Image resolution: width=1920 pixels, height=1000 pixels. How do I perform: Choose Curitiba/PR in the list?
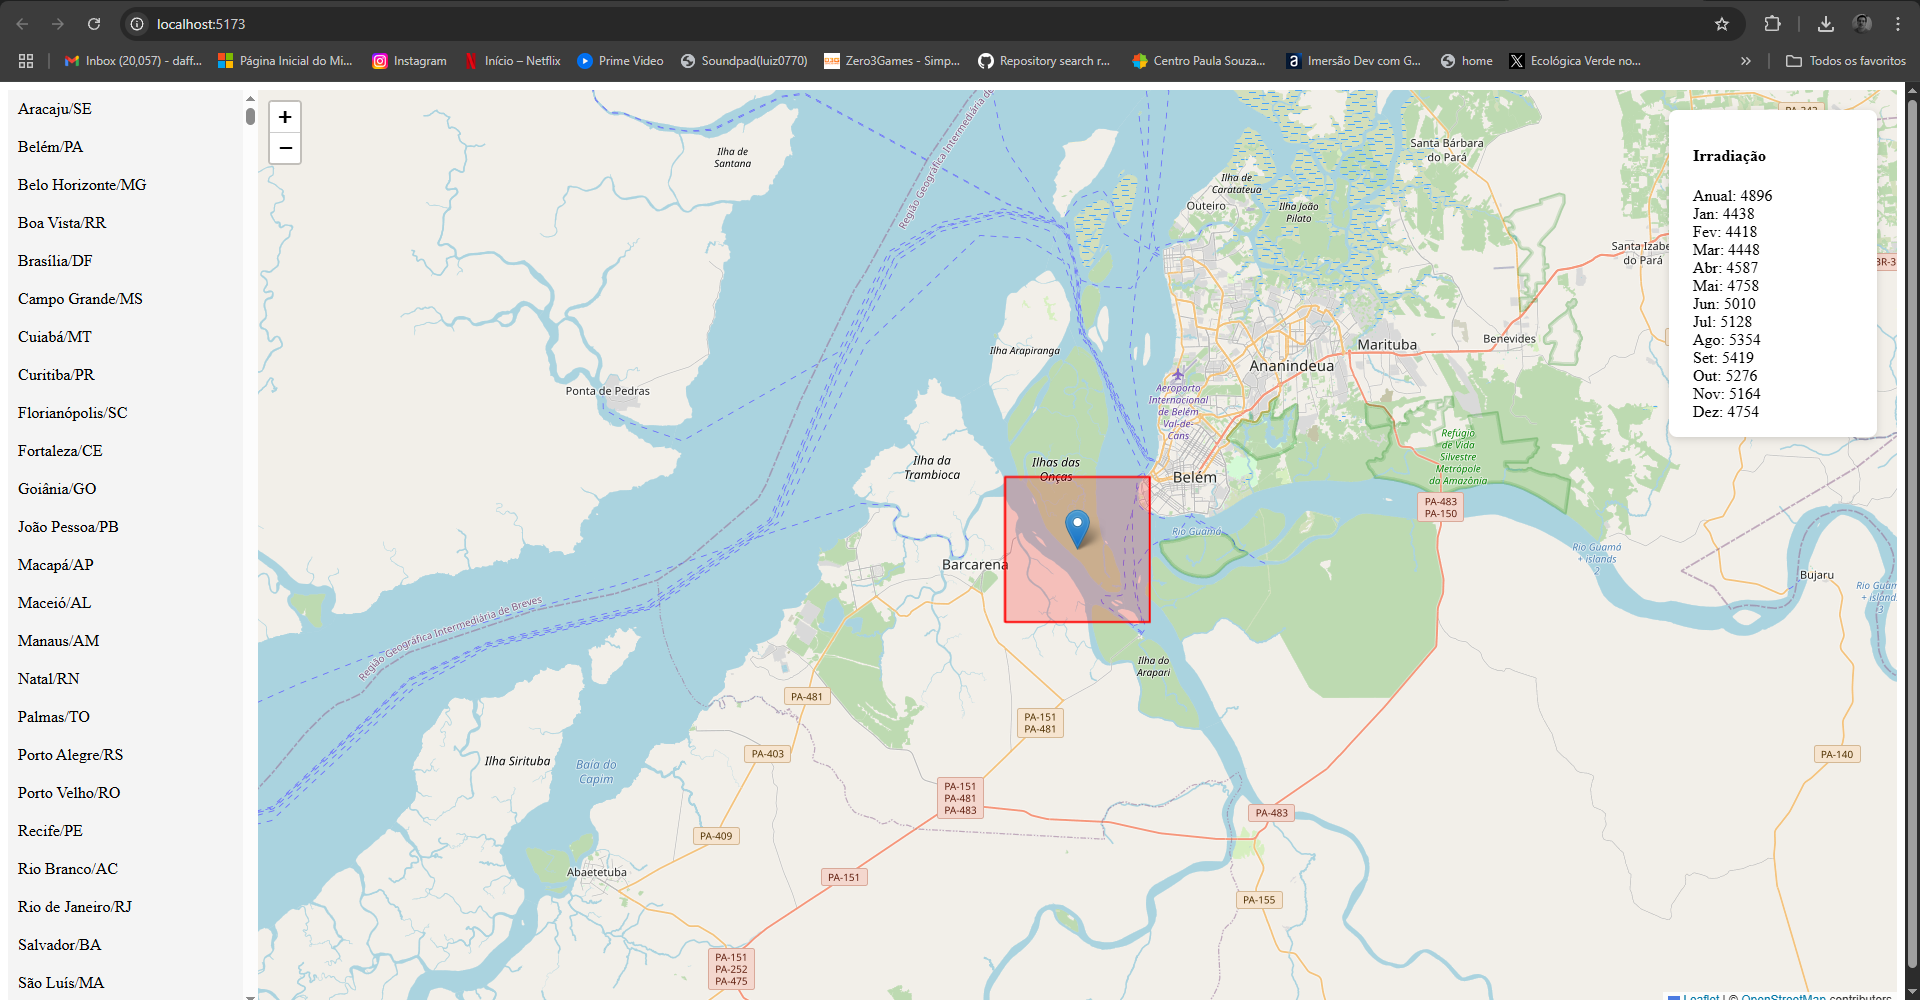pos(125,375)
